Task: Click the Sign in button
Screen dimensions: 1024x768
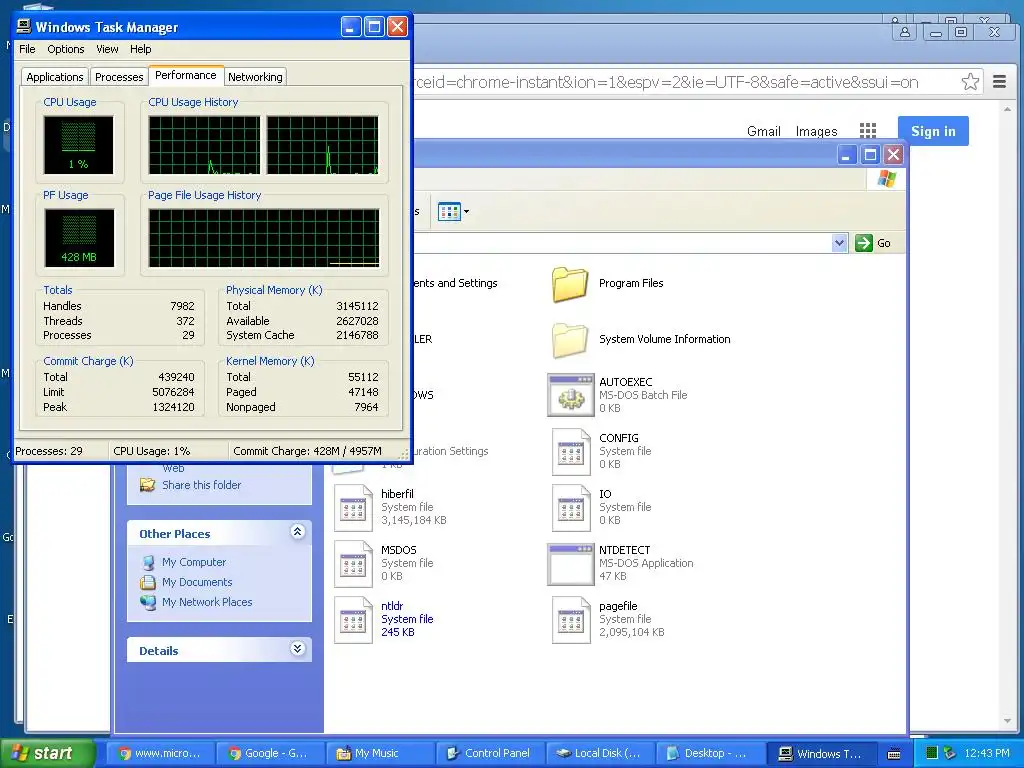Action: click(933, 131)
